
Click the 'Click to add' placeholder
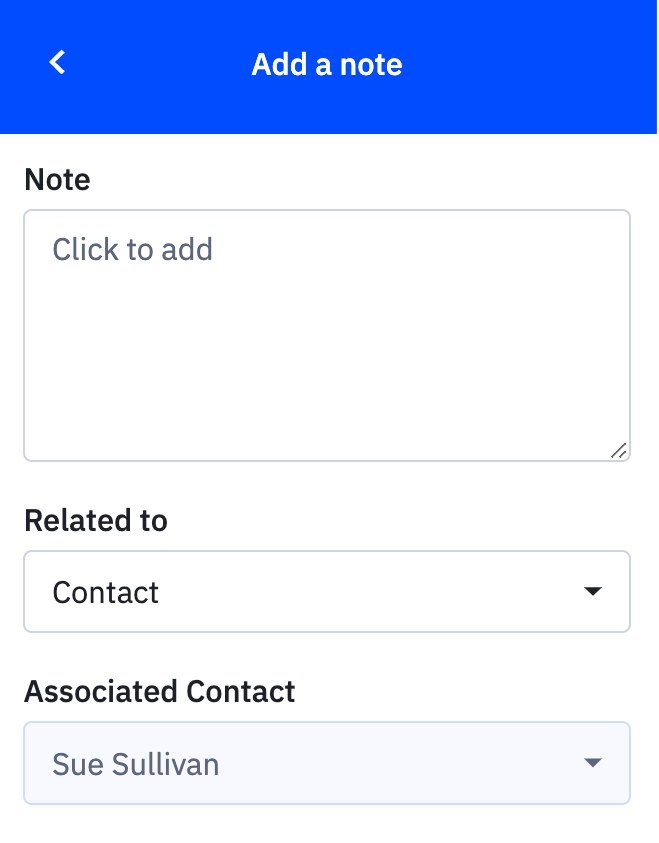click(x=133, y=249)
